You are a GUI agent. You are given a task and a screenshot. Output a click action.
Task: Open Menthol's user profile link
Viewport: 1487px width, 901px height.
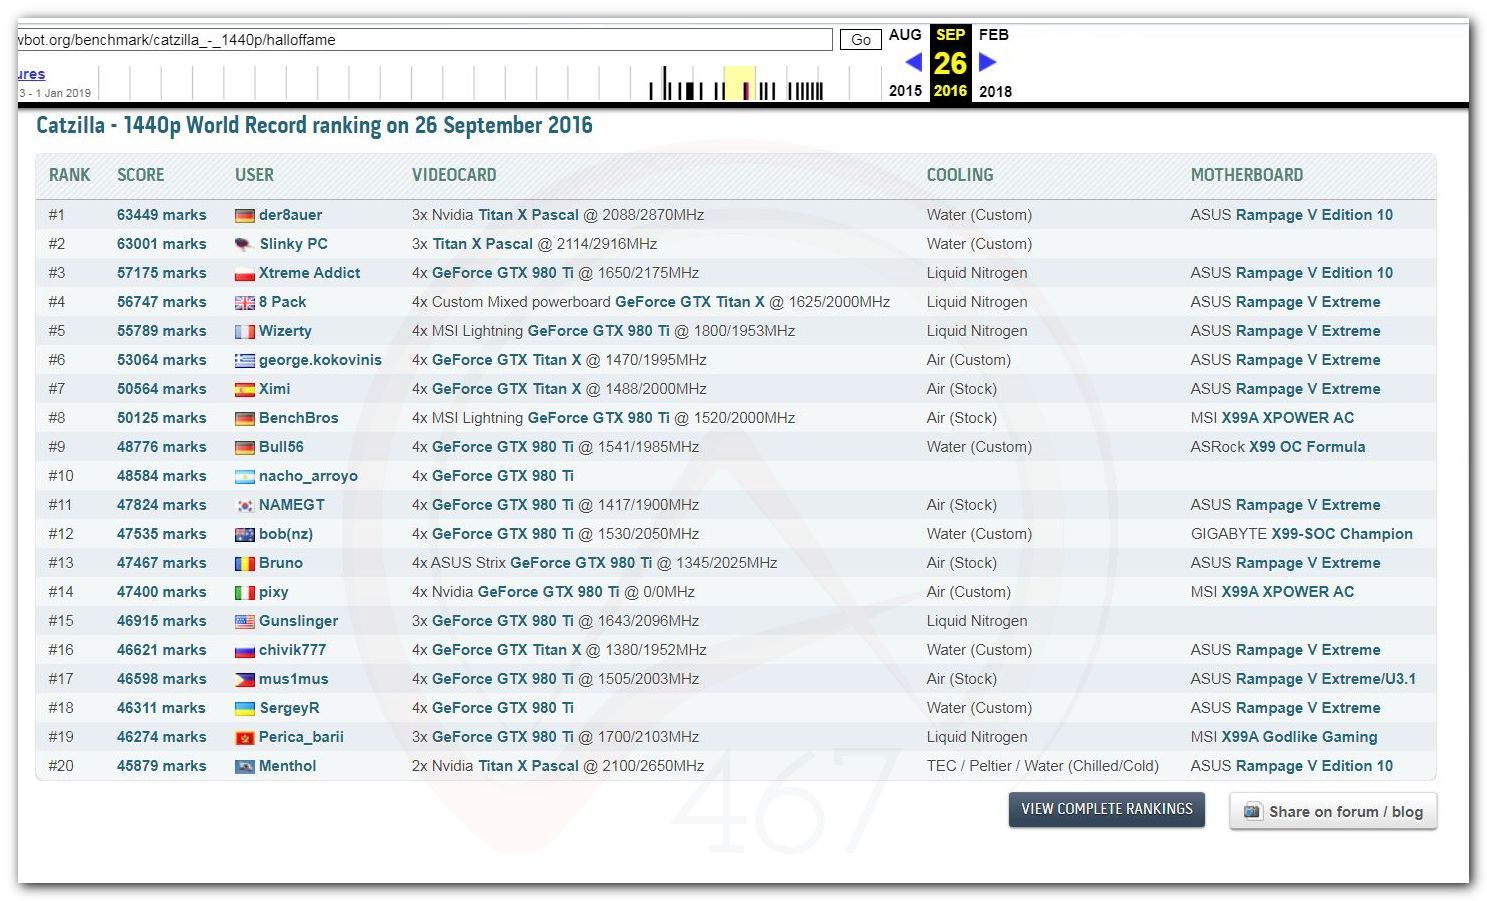click(x=287, y=766)
